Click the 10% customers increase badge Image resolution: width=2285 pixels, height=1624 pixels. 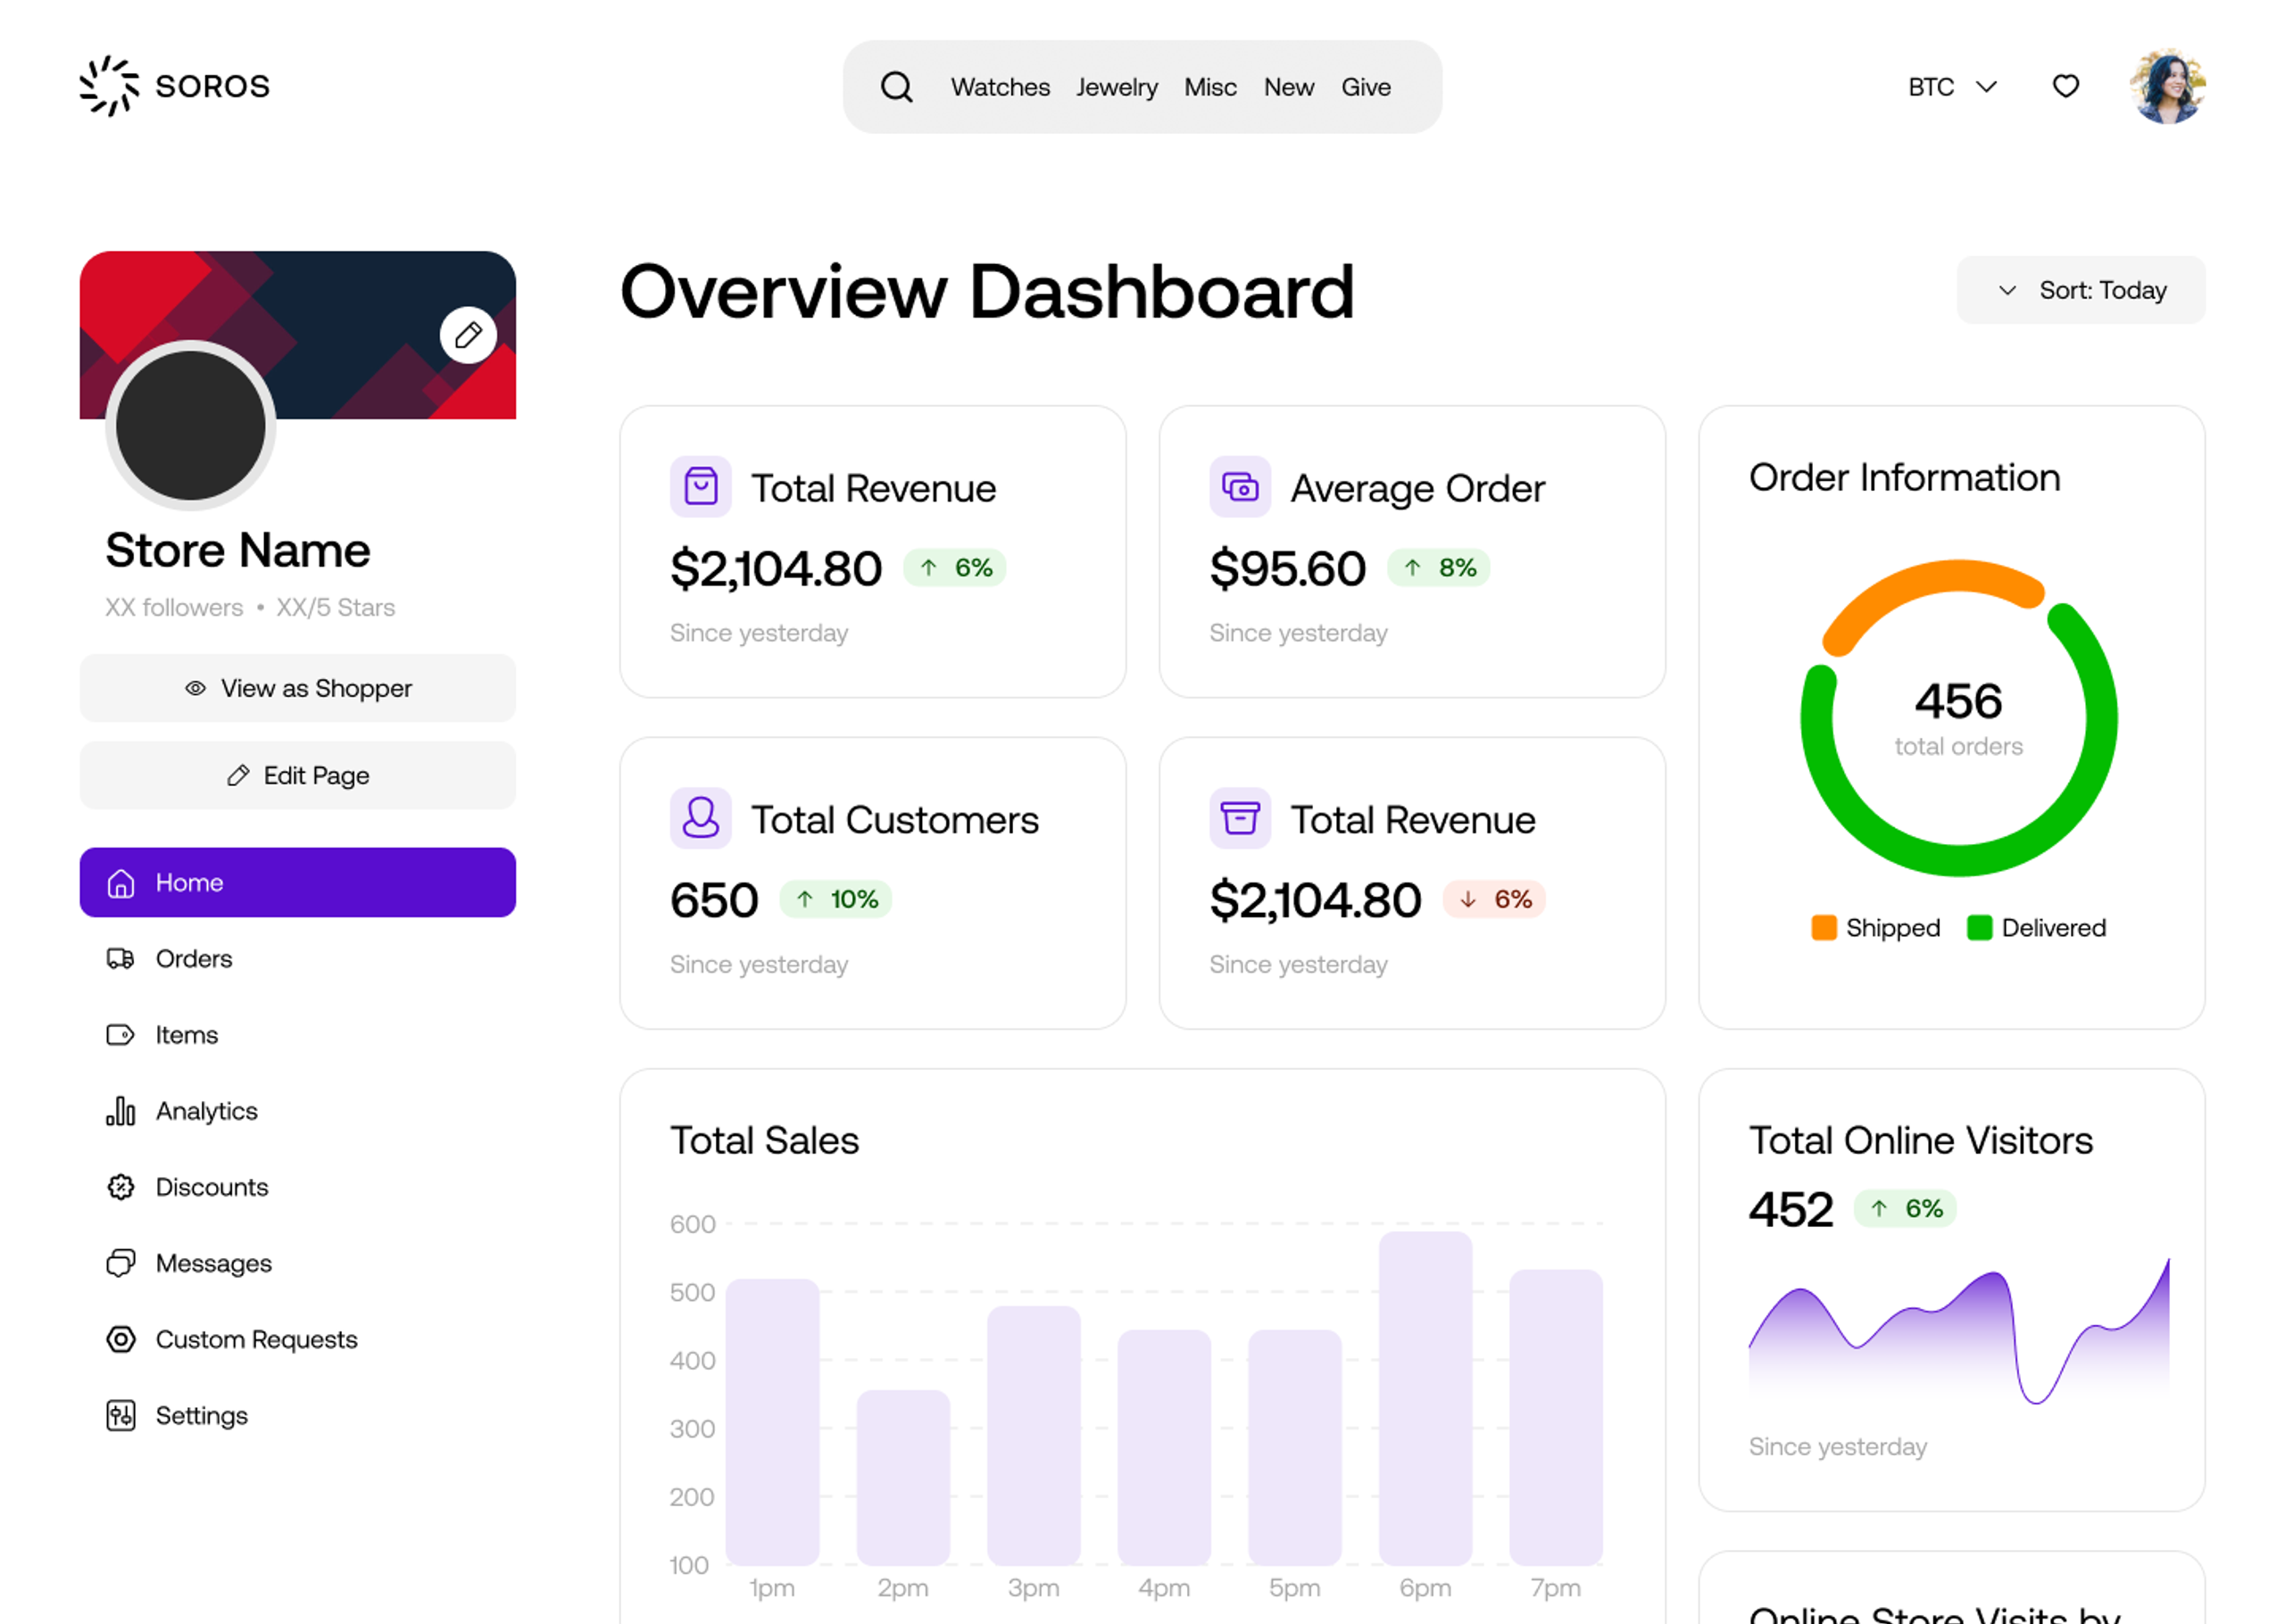(835, 899)
